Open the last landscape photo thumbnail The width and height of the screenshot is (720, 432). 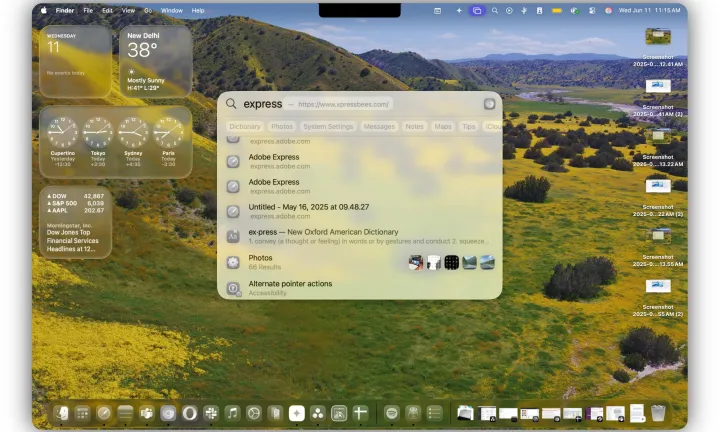(x=487, y=263)
